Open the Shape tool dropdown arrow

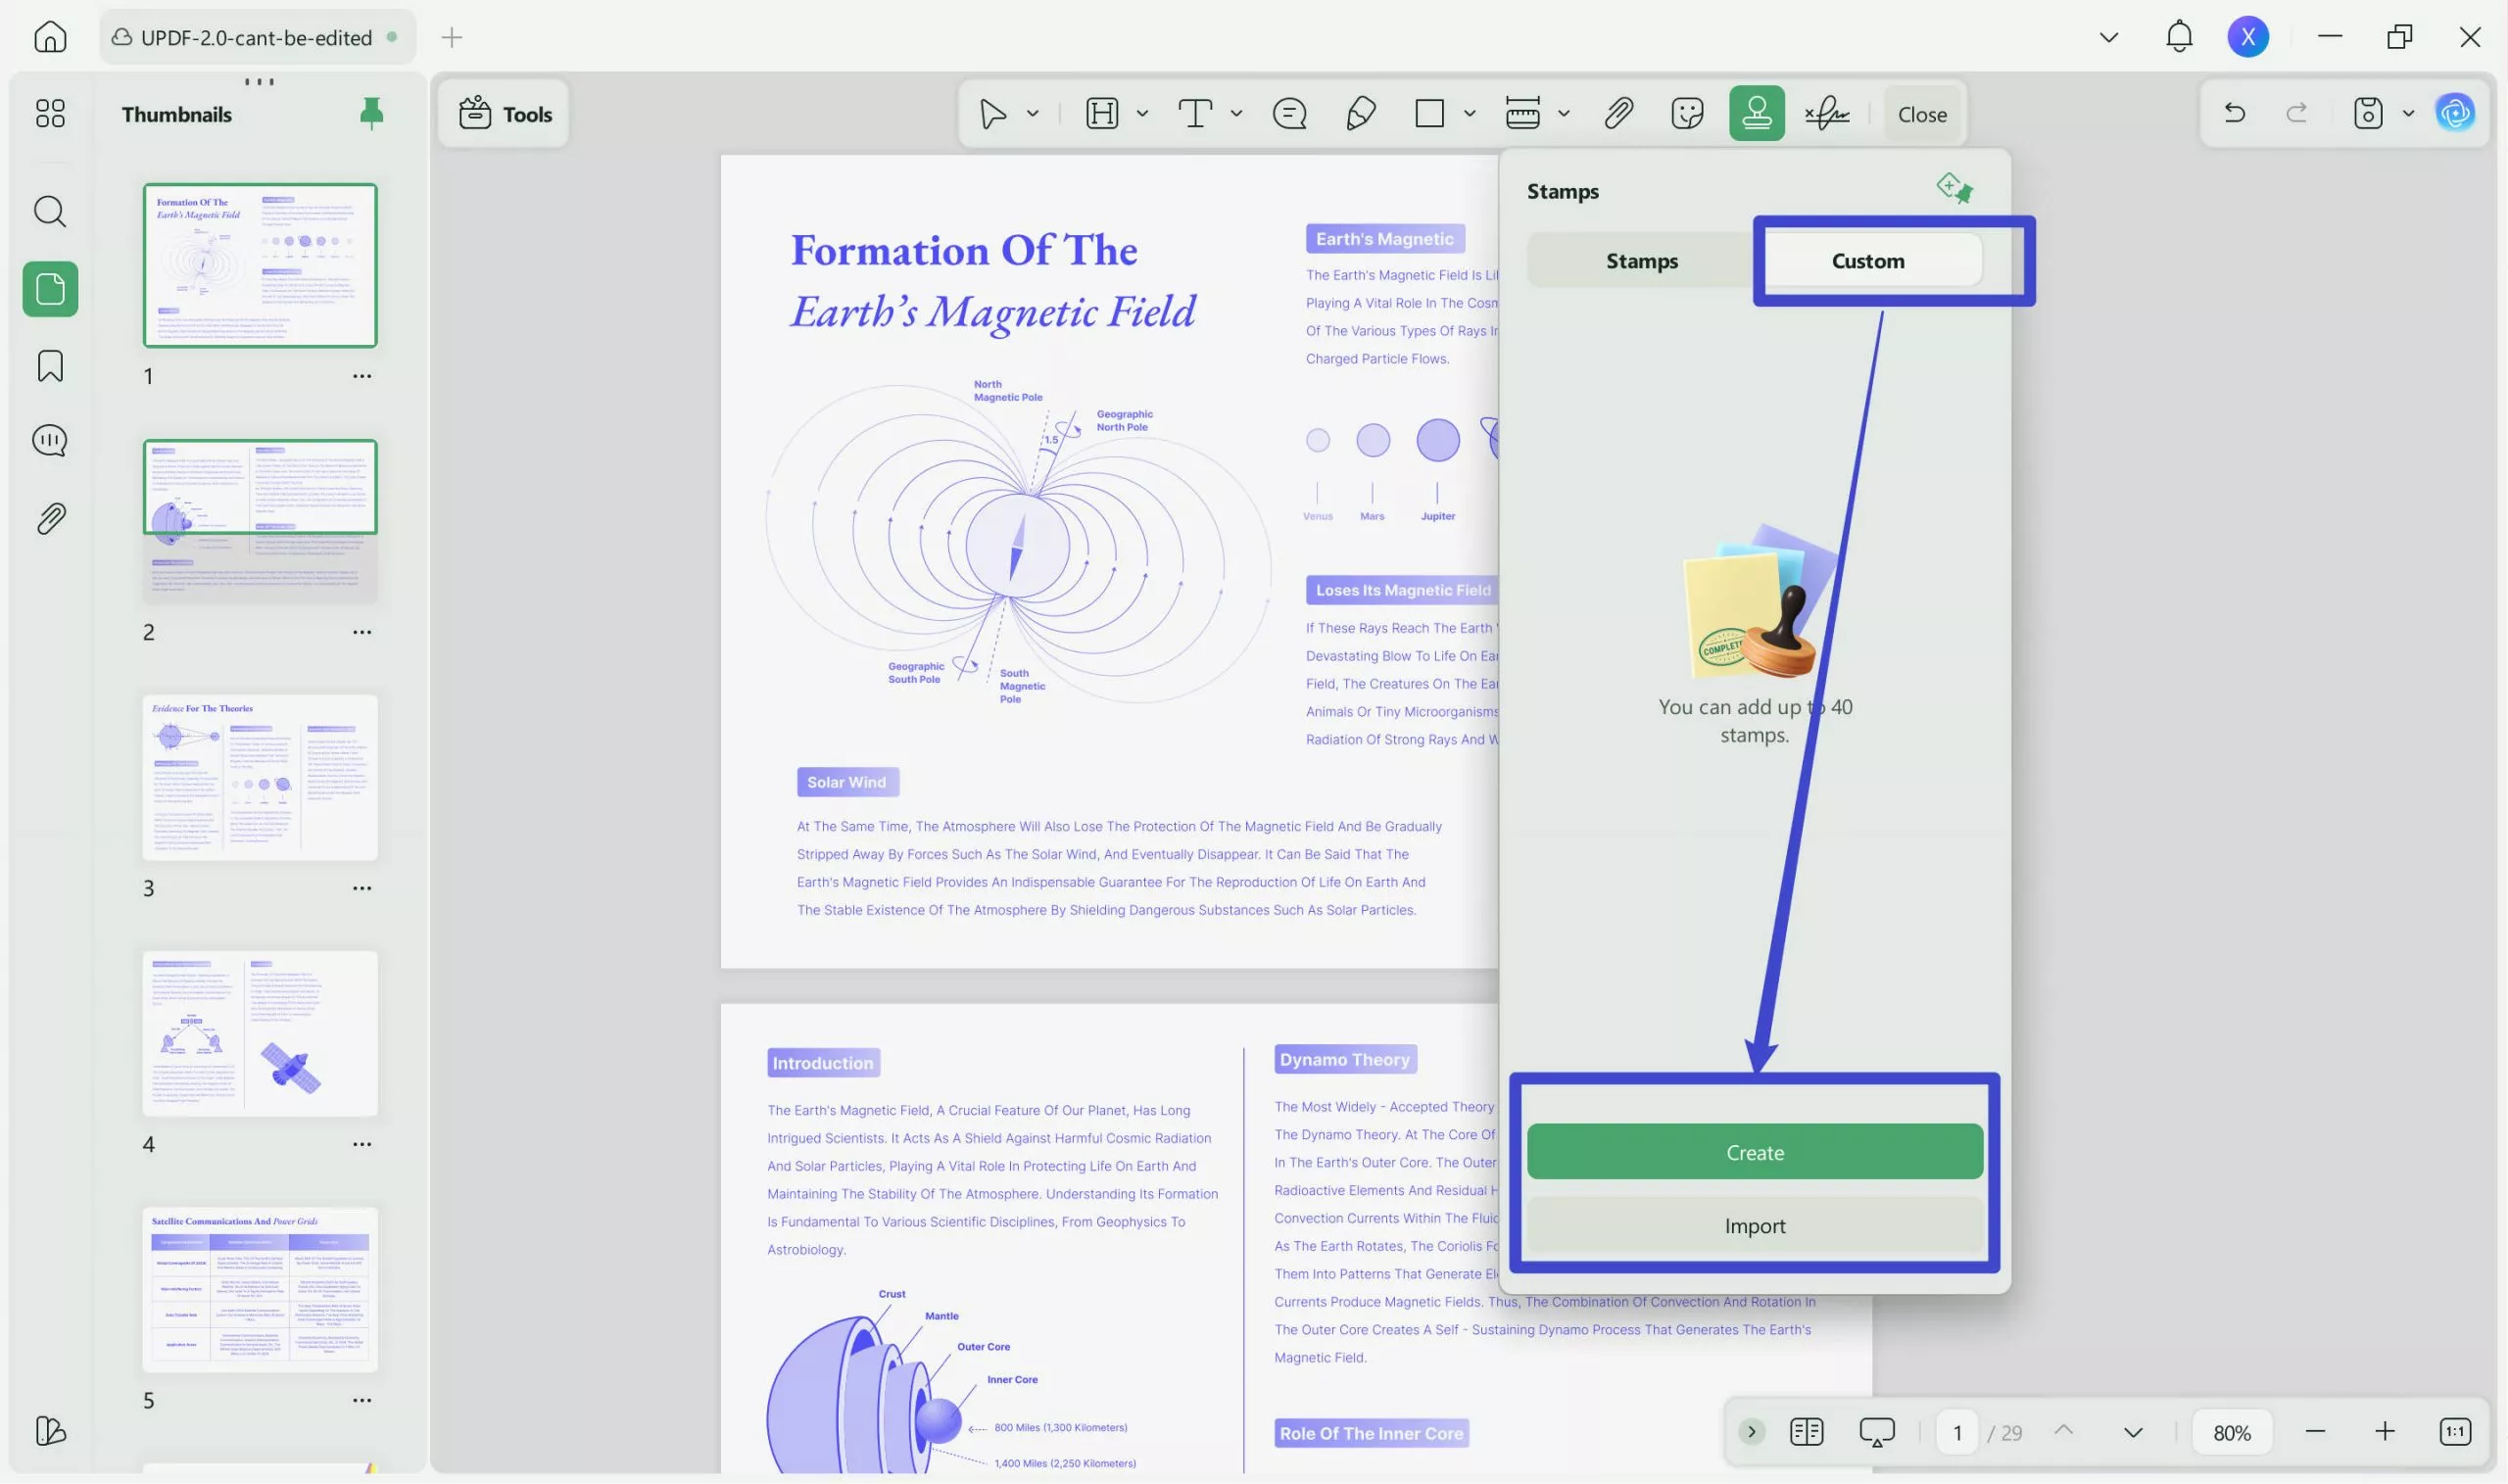1468,113
